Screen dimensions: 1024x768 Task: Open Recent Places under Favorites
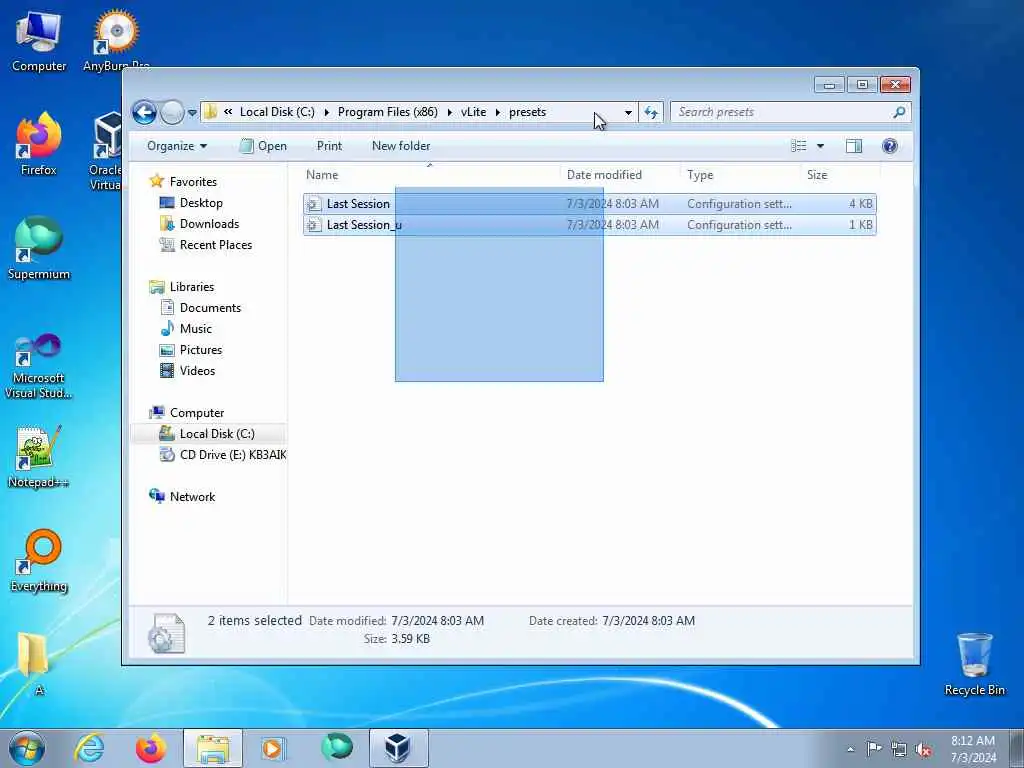216,244
